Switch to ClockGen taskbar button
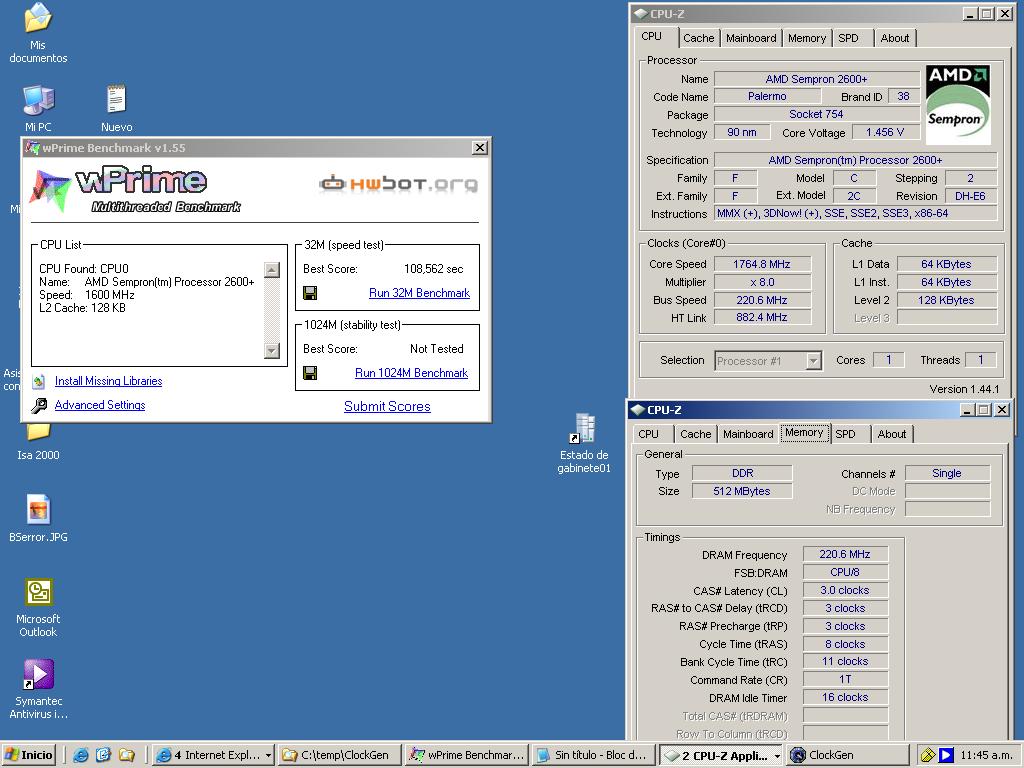Image resolution: width=1024 pixels, height=768 pixels. pos(848,755)
